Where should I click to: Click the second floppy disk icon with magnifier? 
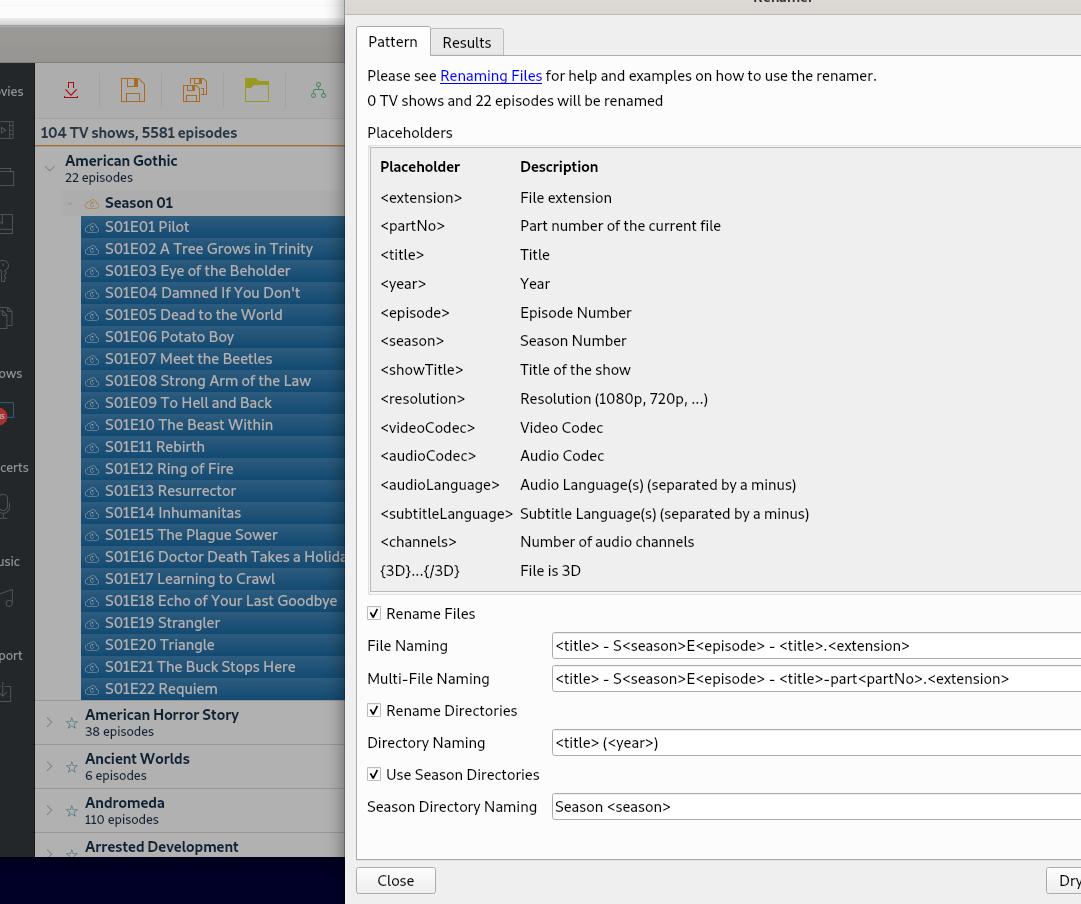[x=194, y=89]
